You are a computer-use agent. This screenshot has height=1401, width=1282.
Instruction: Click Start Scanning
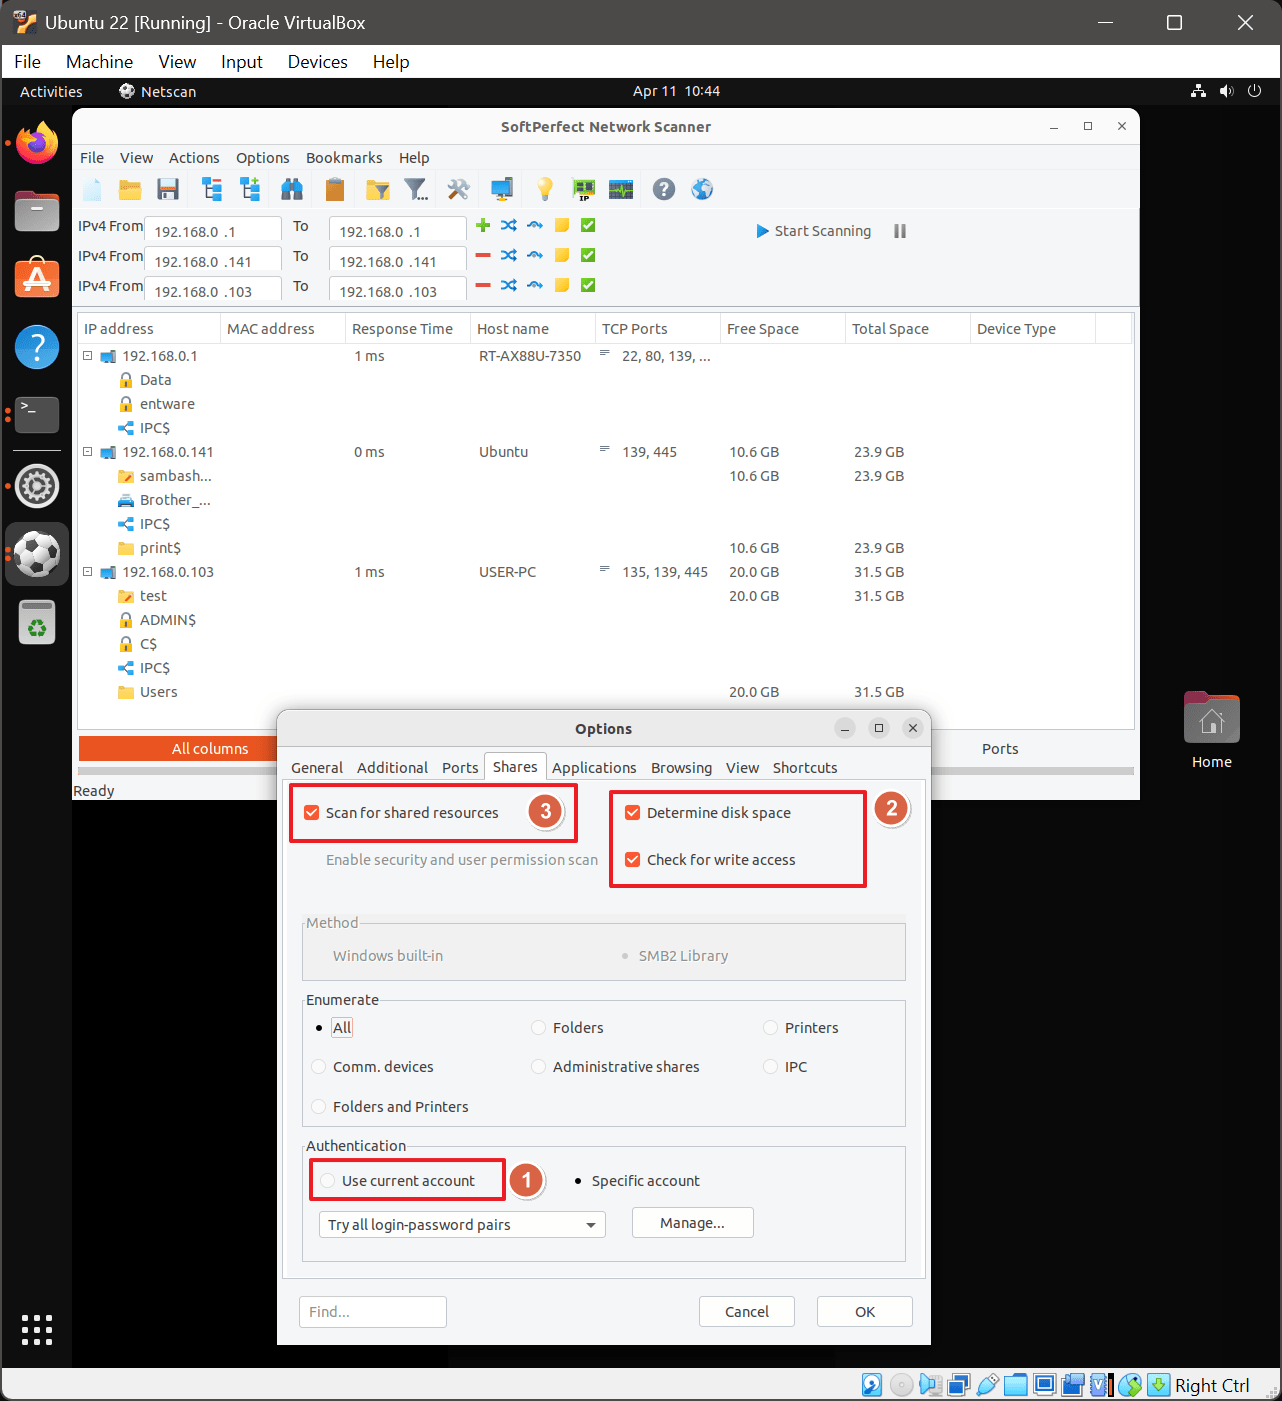(814, 231)
